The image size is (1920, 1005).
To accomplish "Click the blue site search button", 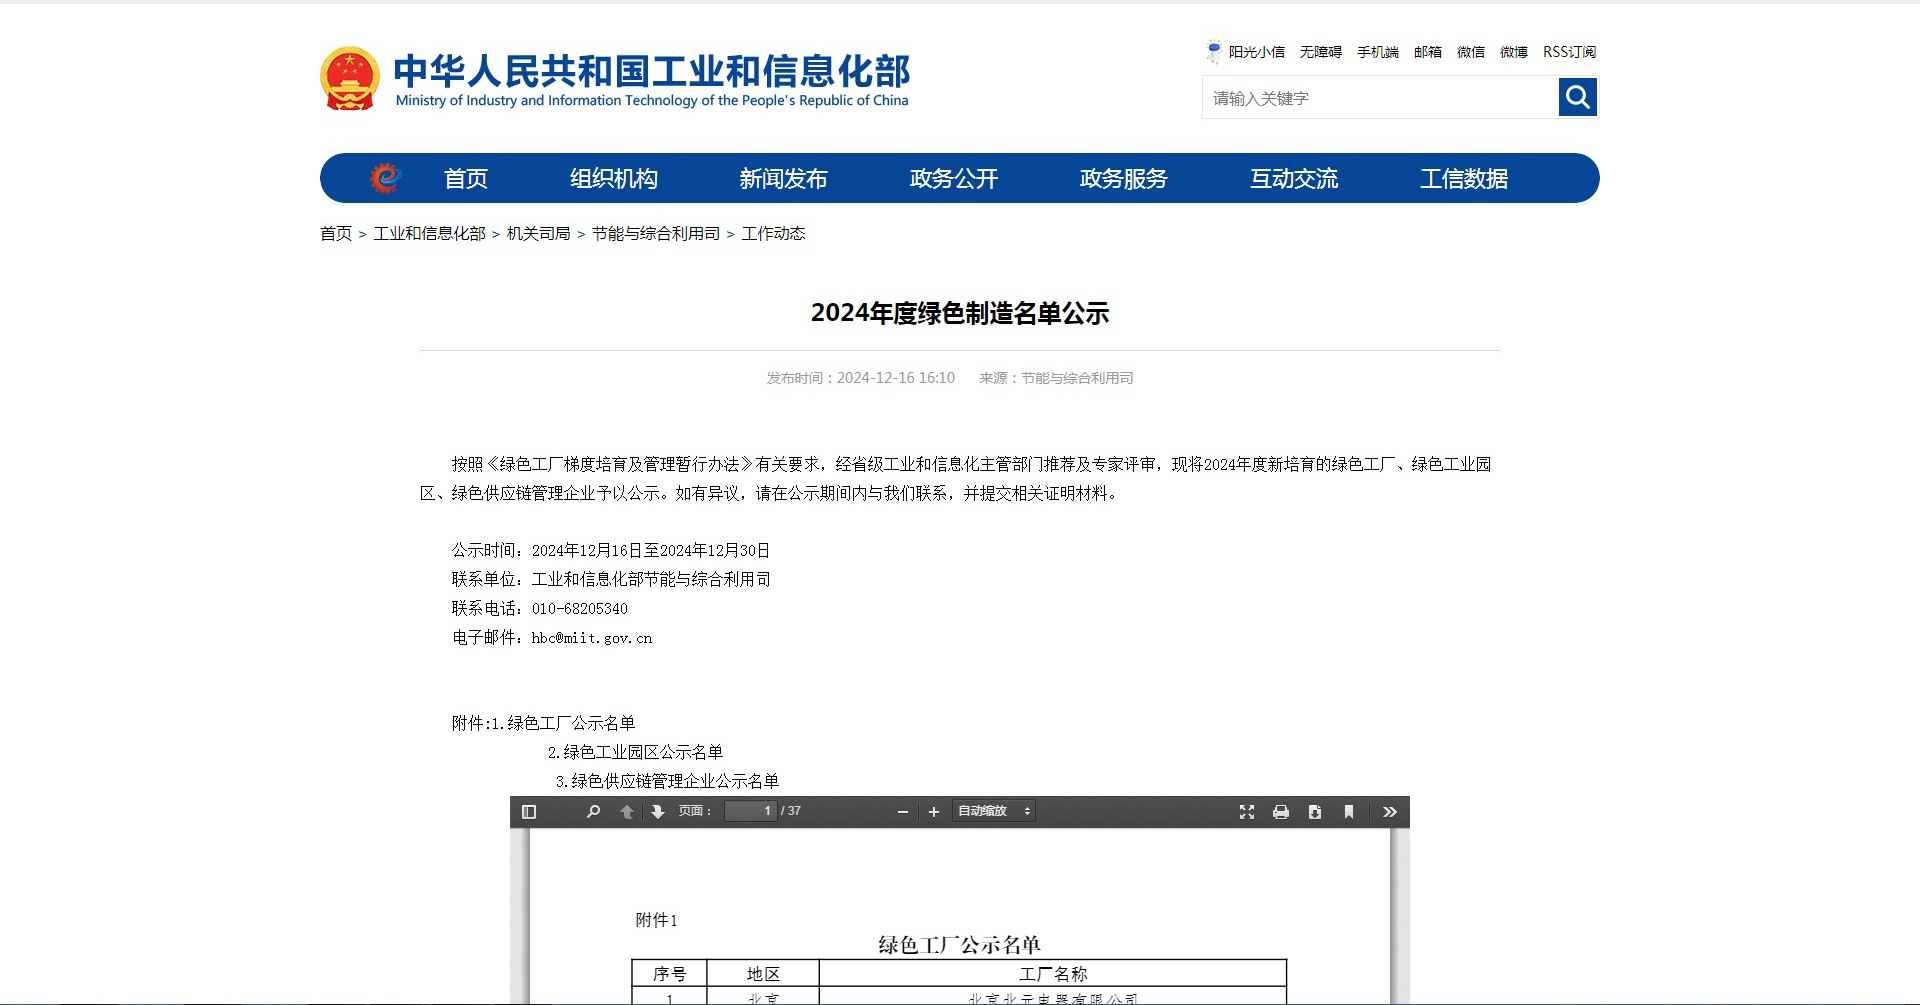I will (x=1577, y=97).
